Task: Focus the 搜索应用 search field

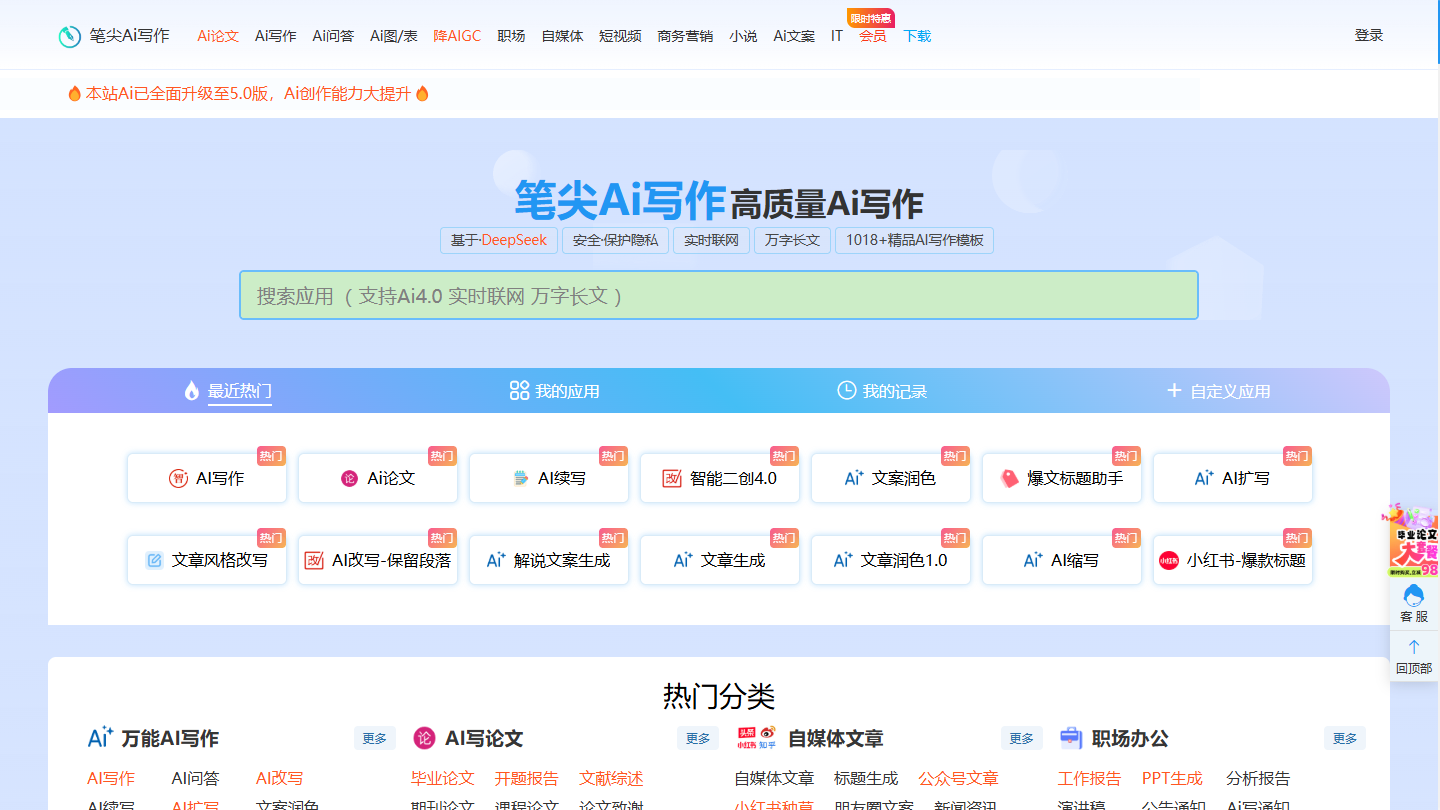Action: point(719,295)
